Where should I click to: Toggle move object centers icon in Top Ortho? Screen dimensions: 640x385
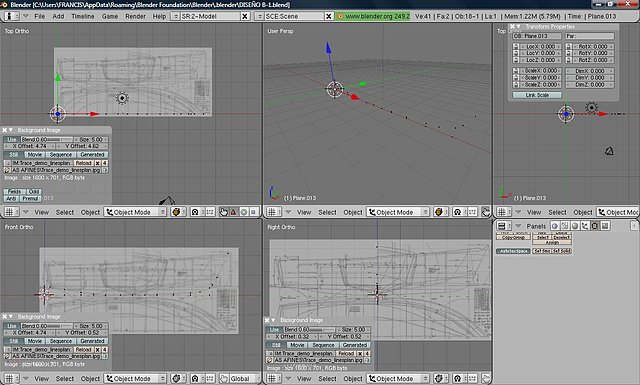(209, 212)
